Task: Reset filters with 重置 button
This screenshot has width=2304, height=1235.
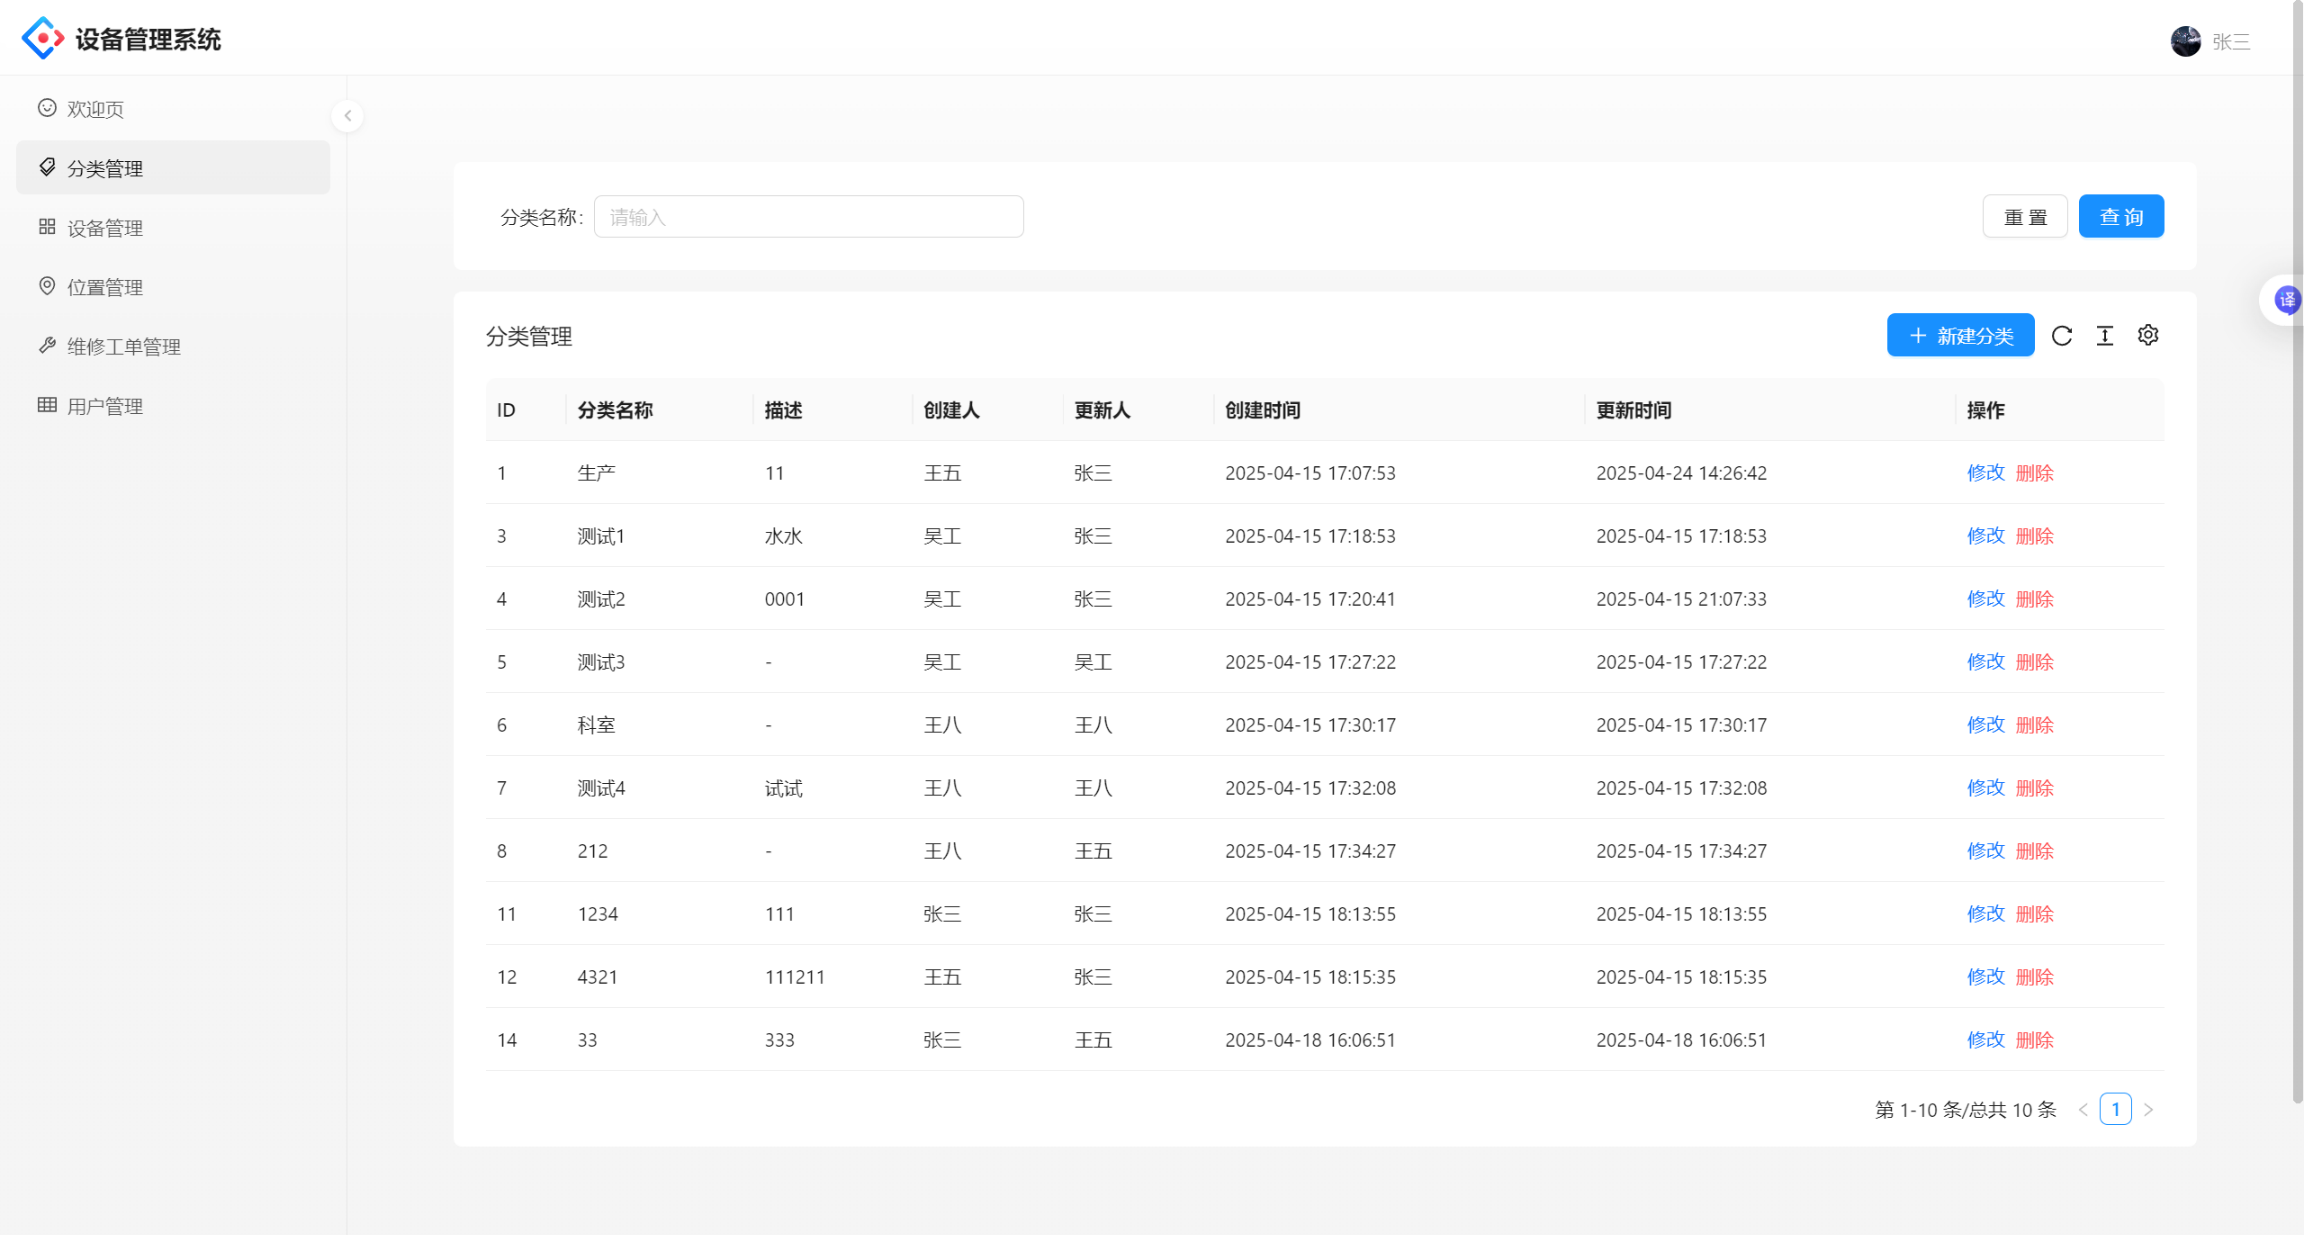Action: coord(2024,217)
